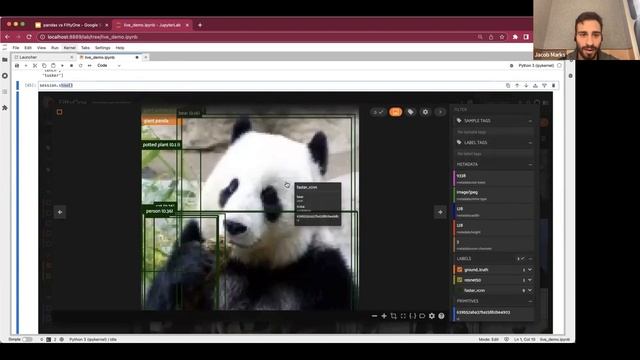
Task: Open viewer help question mark icon
Action: (x=441, y=316)
